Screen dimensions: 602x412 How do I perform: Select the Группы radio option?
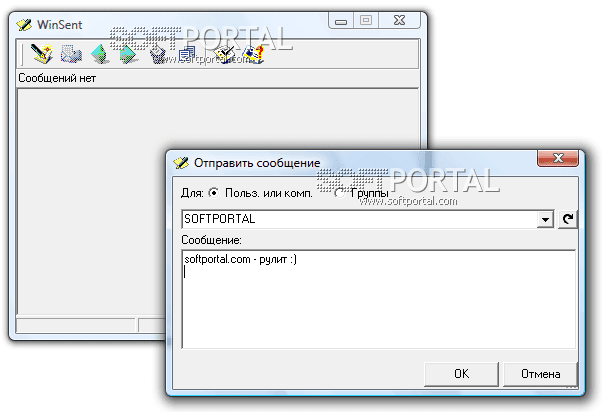(339, 193)
